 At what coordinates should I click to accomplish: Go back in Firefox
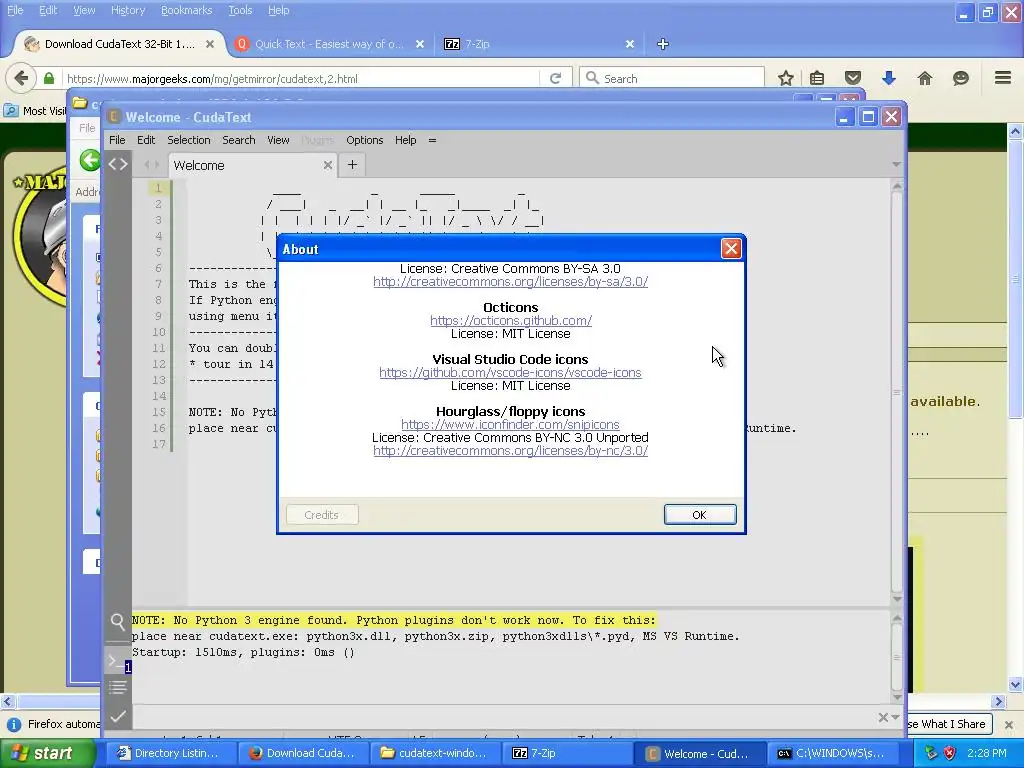(x=21, y=78)
